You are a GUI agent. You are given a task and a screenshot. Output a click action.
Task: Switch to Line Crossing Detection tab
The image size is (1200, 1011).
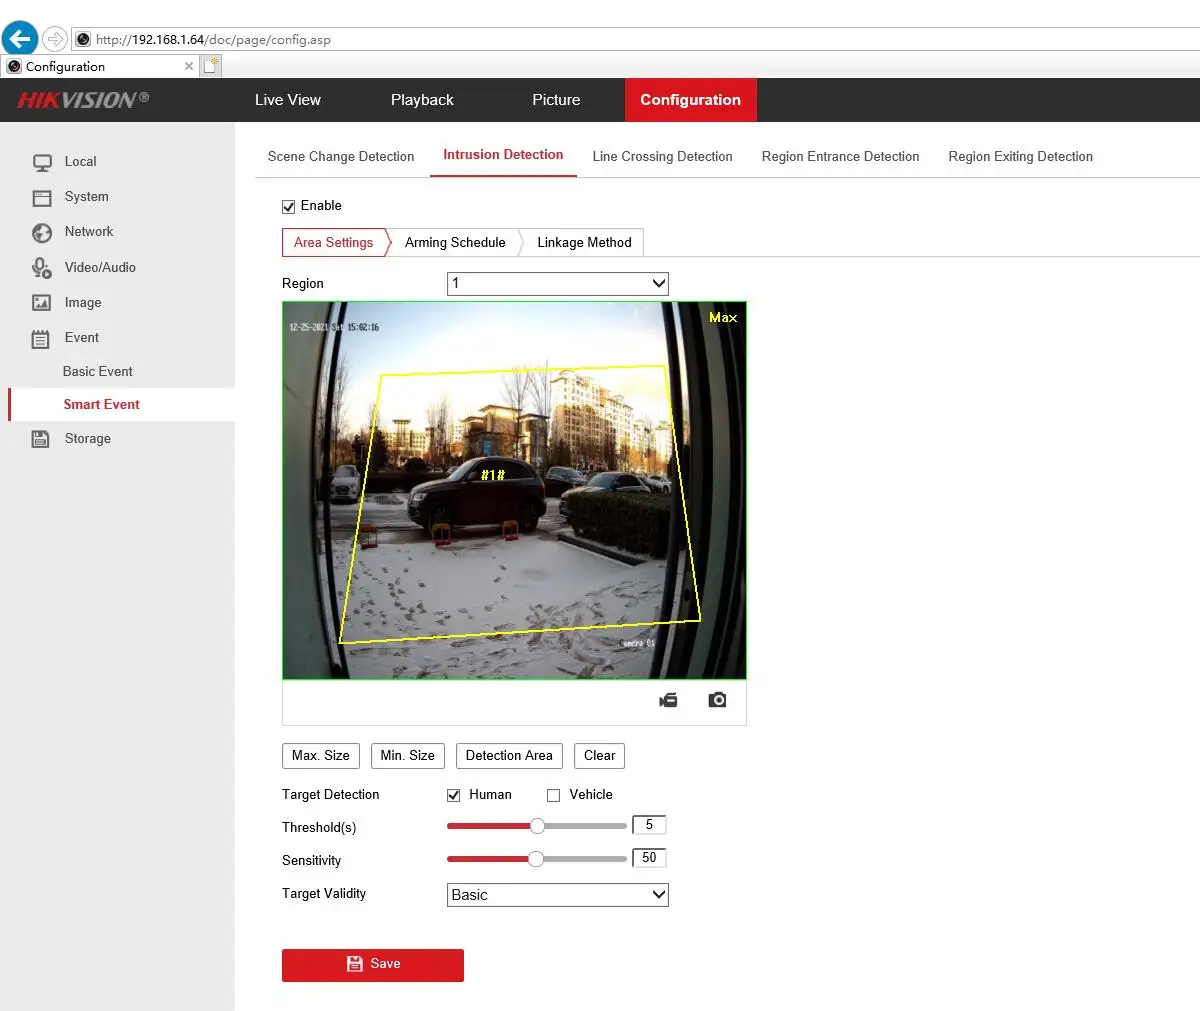coord(662,157)
